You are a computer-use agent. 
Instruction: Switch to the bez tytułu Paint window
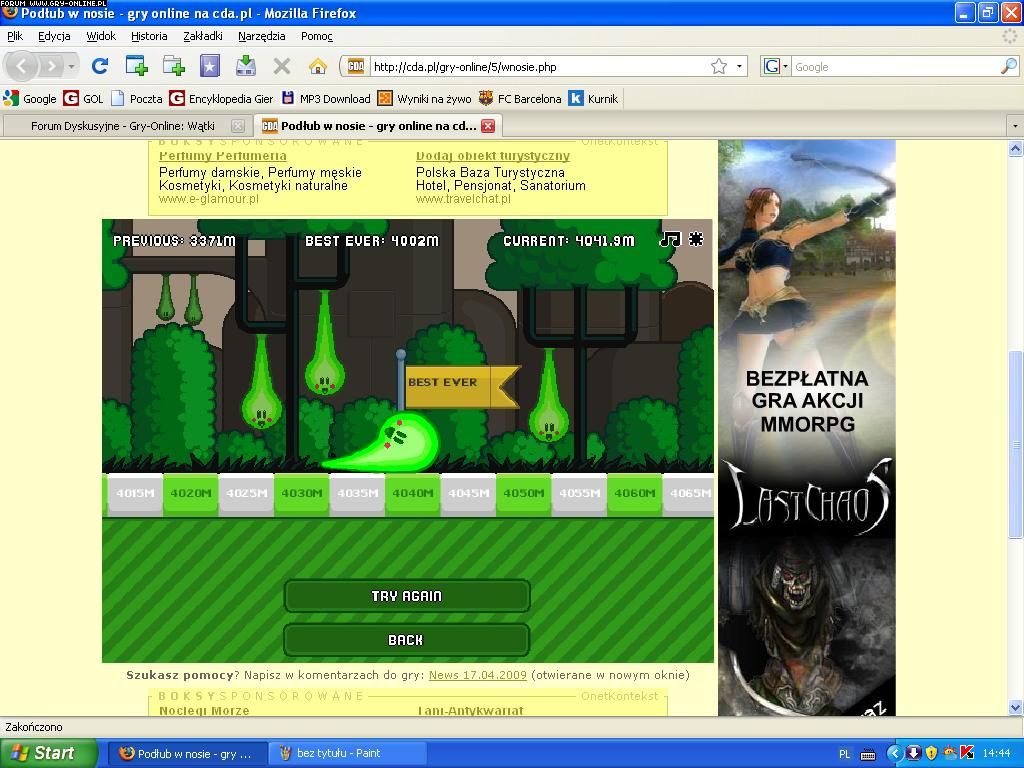point(348,753)
